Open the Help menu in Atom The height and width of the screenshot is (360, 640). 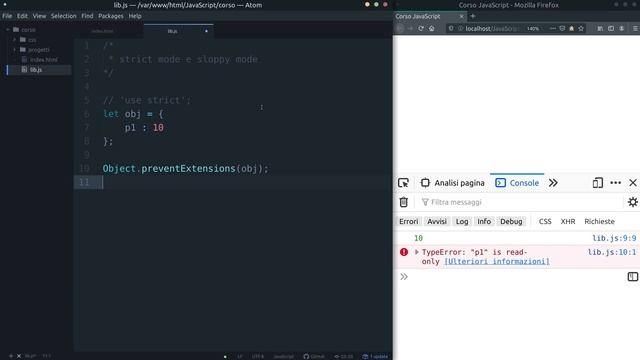point(135,16)
